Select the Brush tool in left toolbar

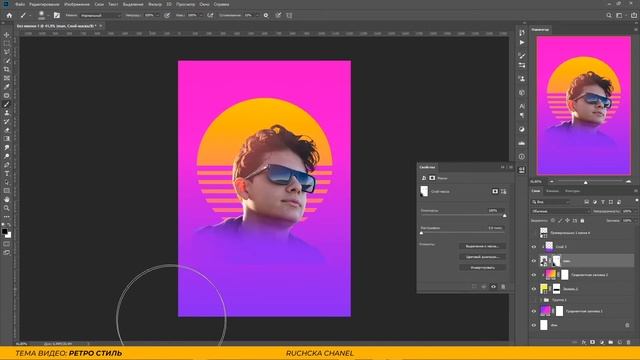point(7,104)
